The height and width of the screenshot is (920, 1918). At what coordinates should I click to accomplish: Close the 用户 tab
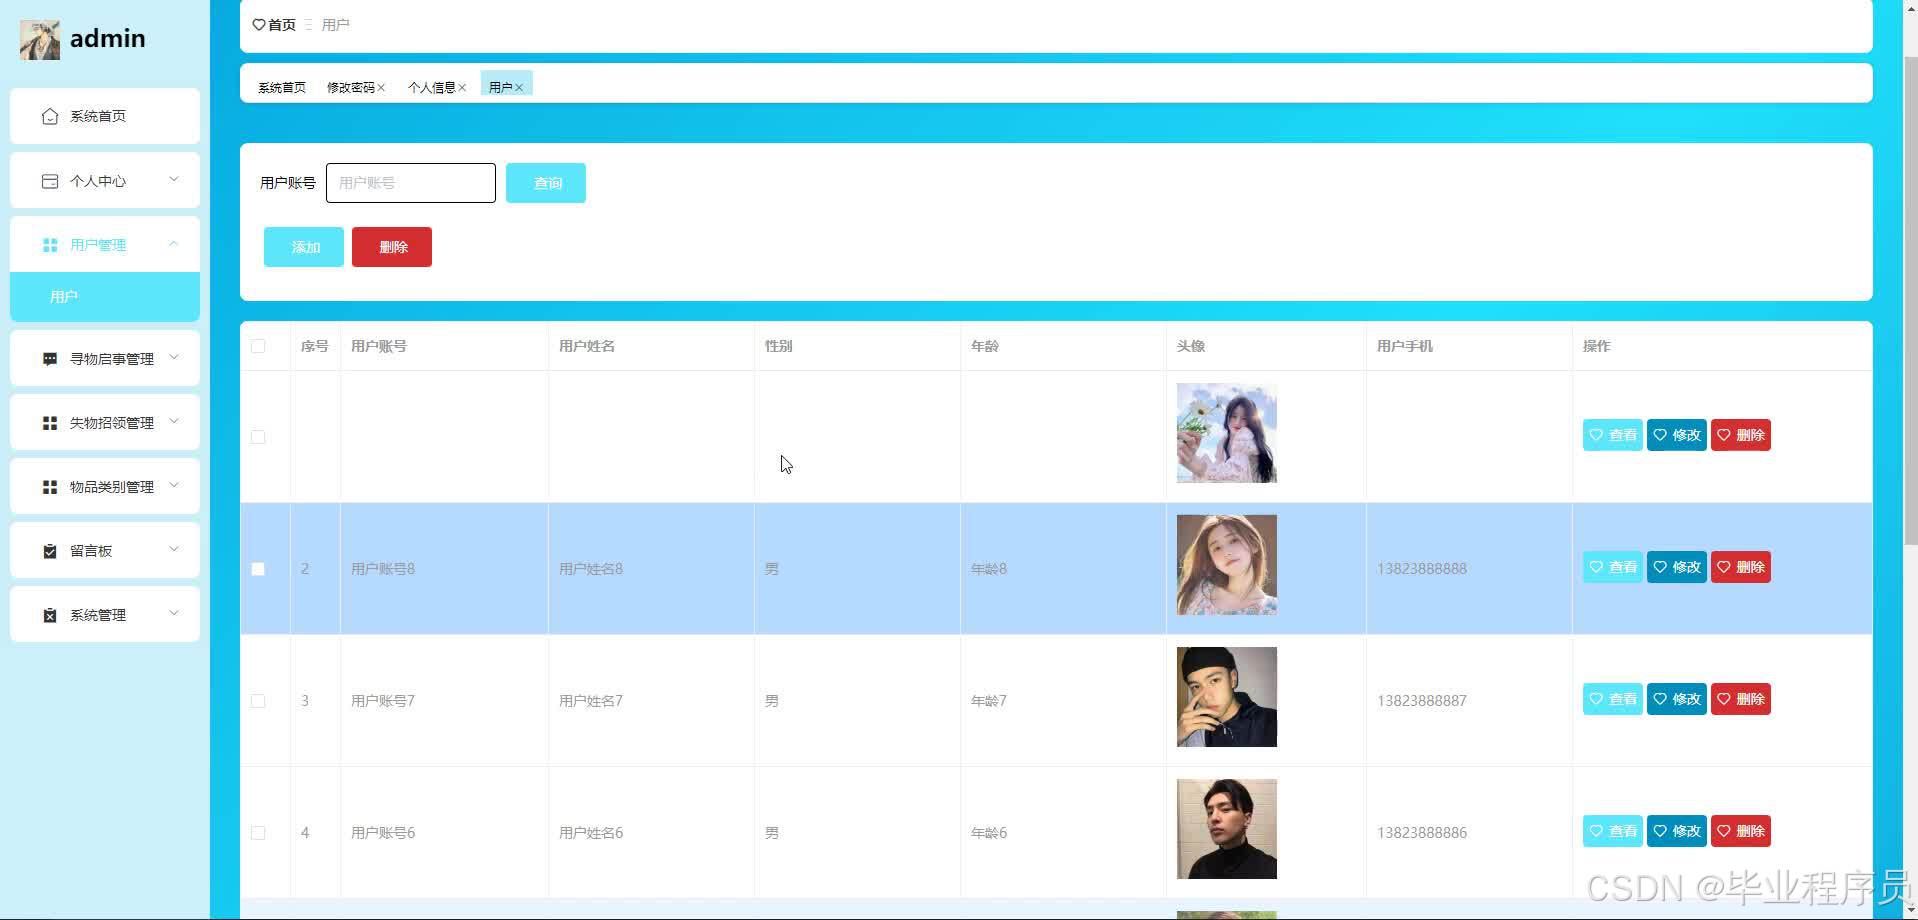coord(519,88)
